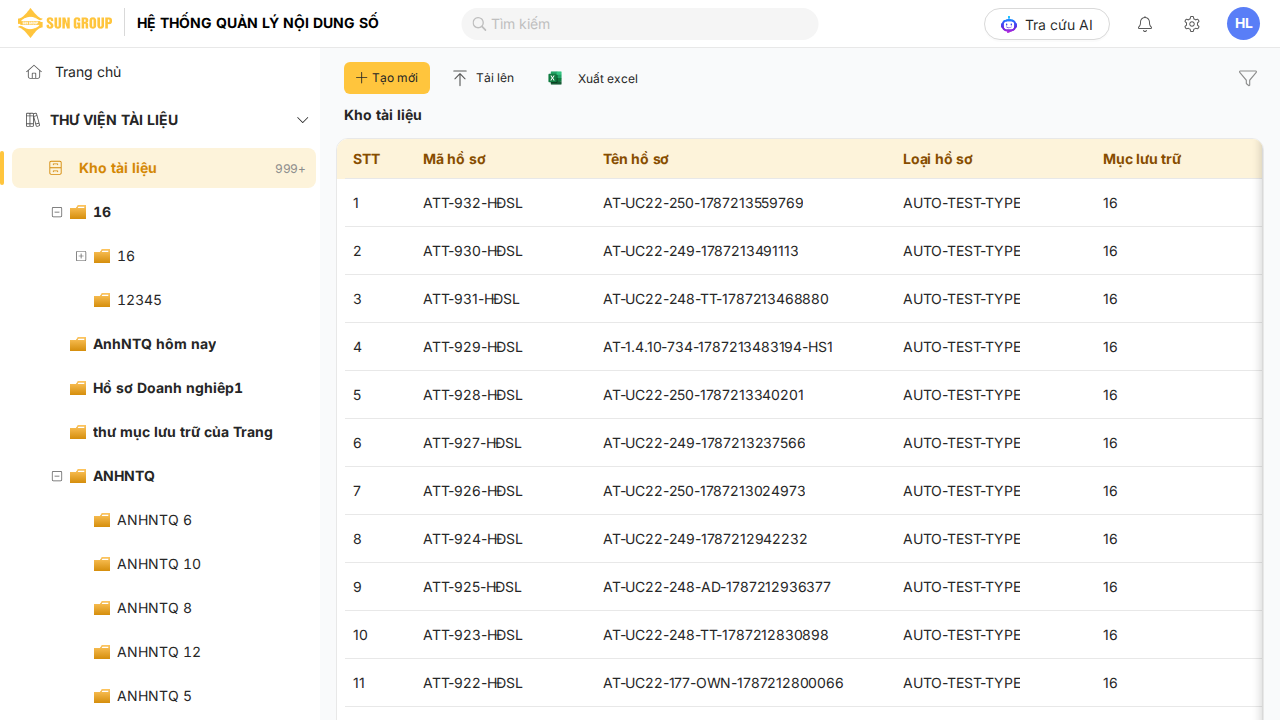The image size is (1280, 720).
Task: Click the robot icon in Tra cứu AI
Action: 1009,24
